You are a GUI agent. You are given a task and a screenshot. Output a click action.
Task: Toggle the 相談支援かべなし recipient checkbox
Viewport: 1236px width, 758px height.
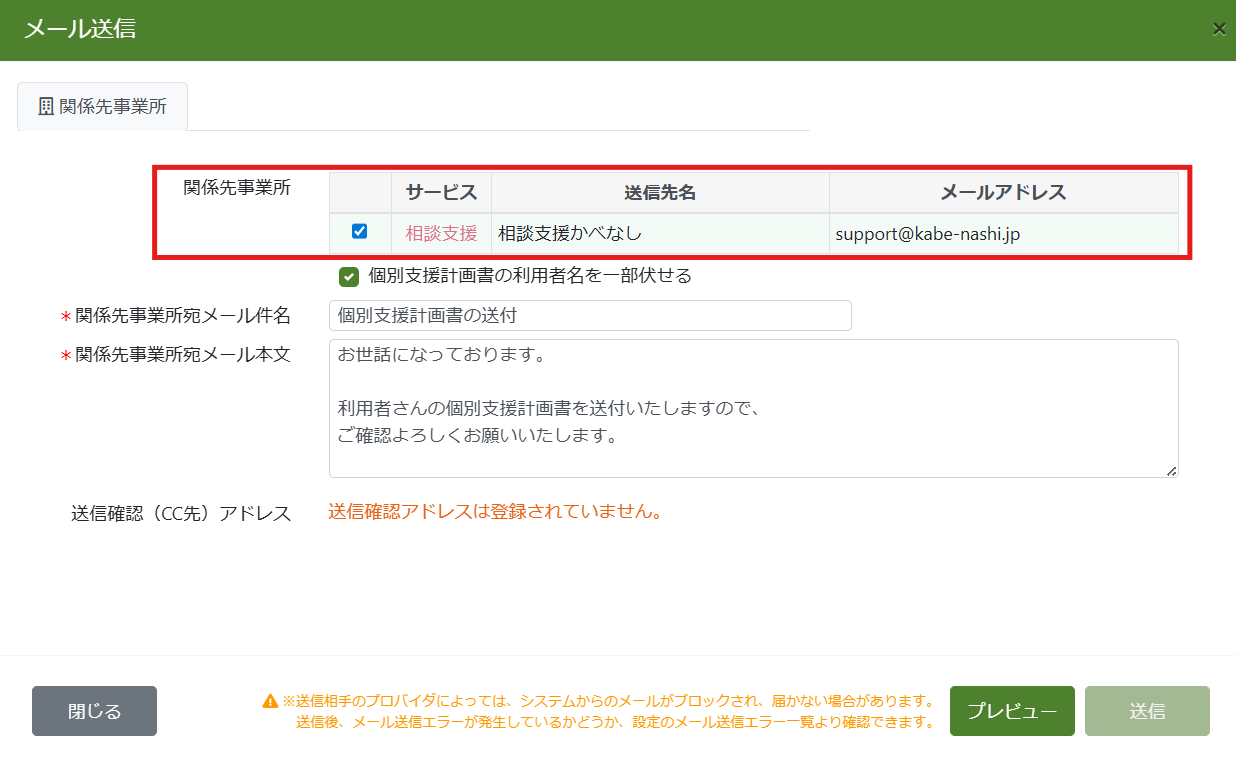[360, 232]
